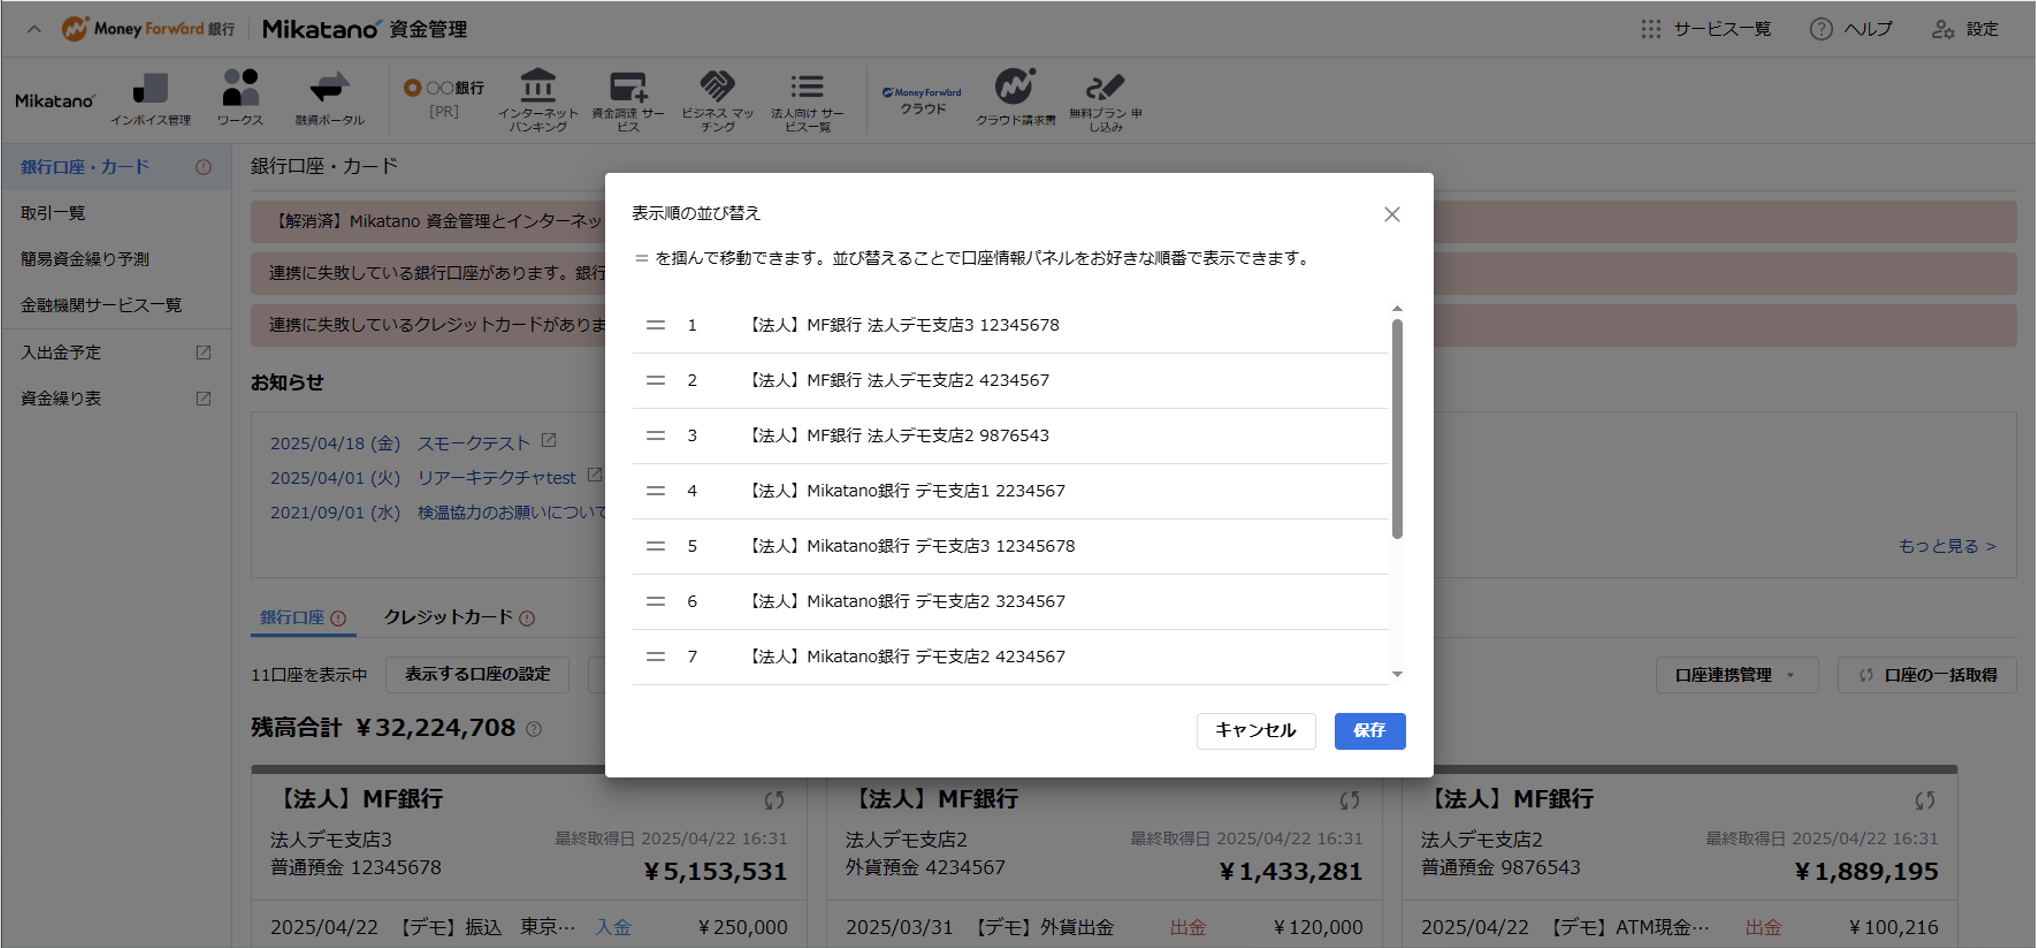Collapse the top header chevron
The width and height of the screenshot is (2036, 948).
(x=34, y=29)
